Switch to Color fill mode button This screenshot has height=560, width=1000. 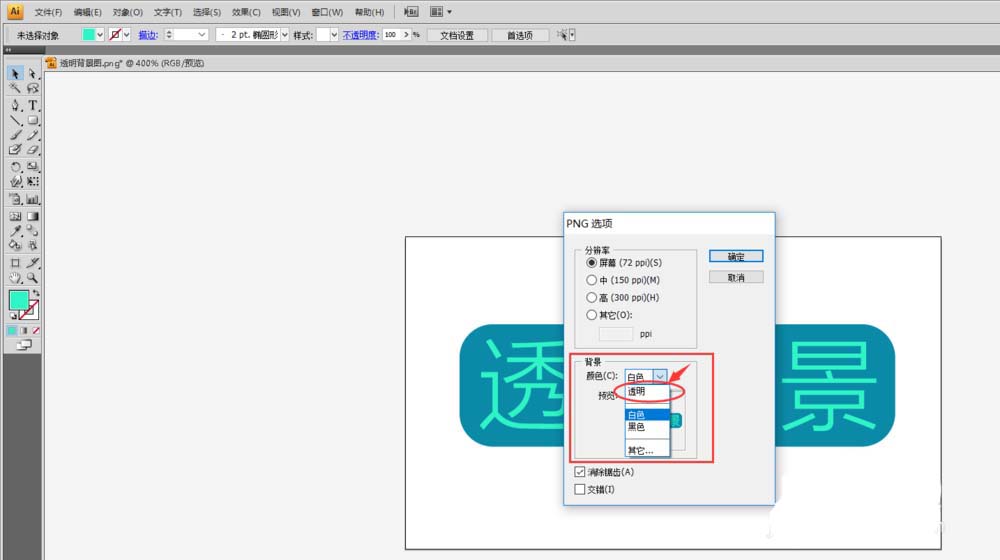coord(12,330)
